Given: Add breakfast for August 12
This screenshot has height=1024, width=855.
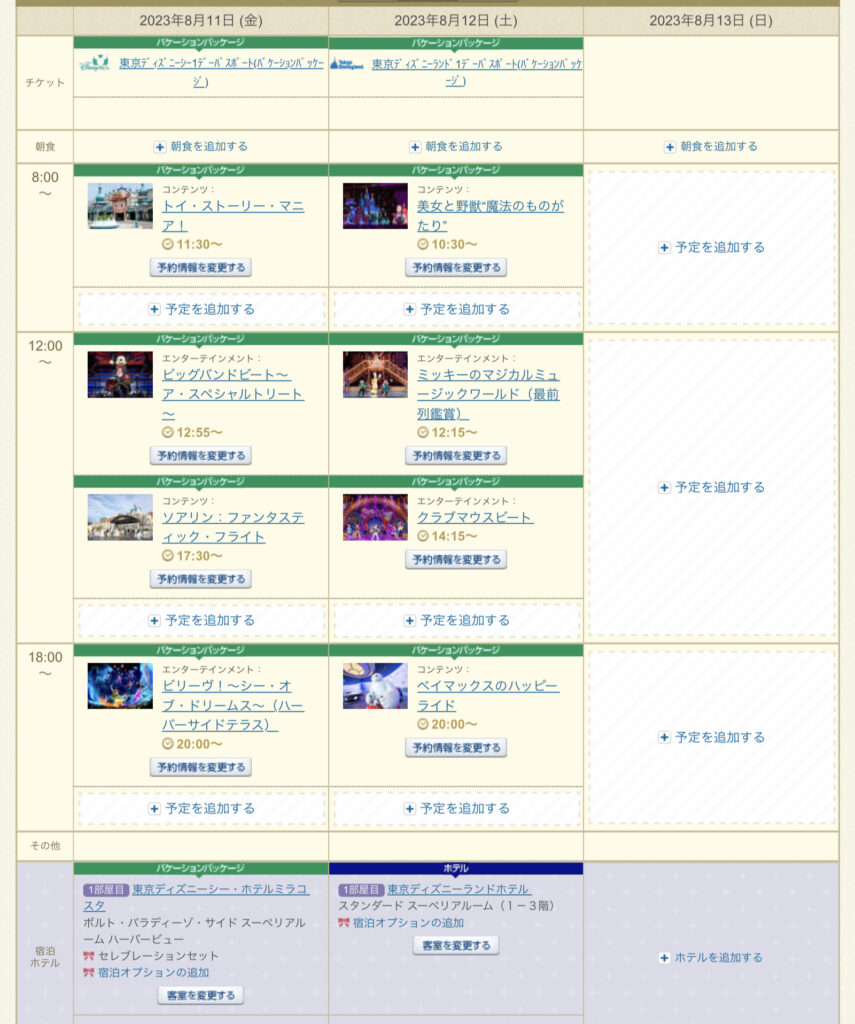Looking at the screenshot, I should (x=456, y=146).
